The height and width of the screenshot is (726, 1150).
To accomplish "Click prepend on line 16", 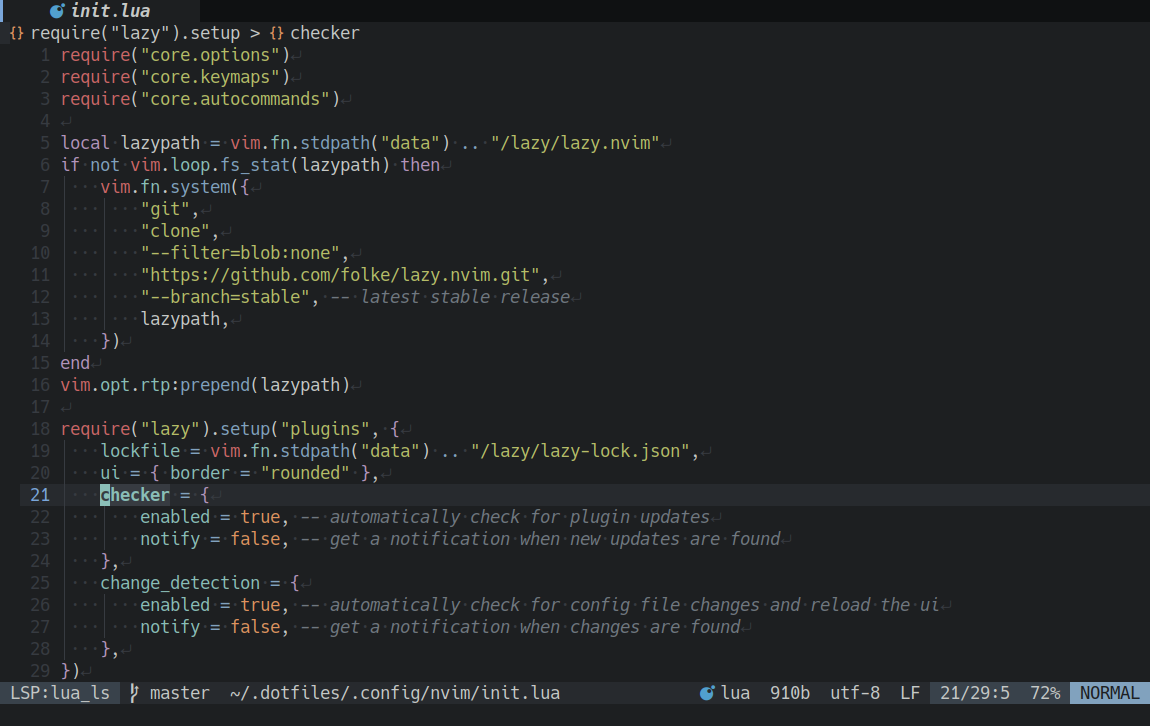I will tap(216, 385).
